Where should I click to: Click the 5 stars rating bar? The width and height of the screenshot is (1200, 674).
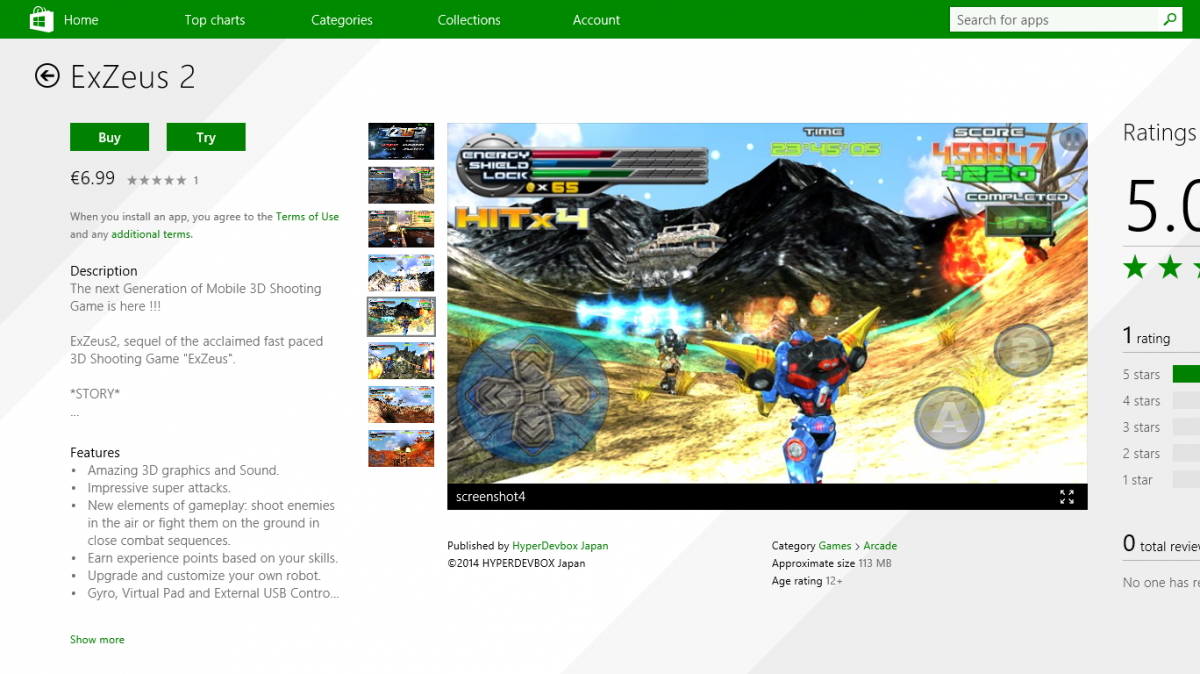coord(1186,374)
